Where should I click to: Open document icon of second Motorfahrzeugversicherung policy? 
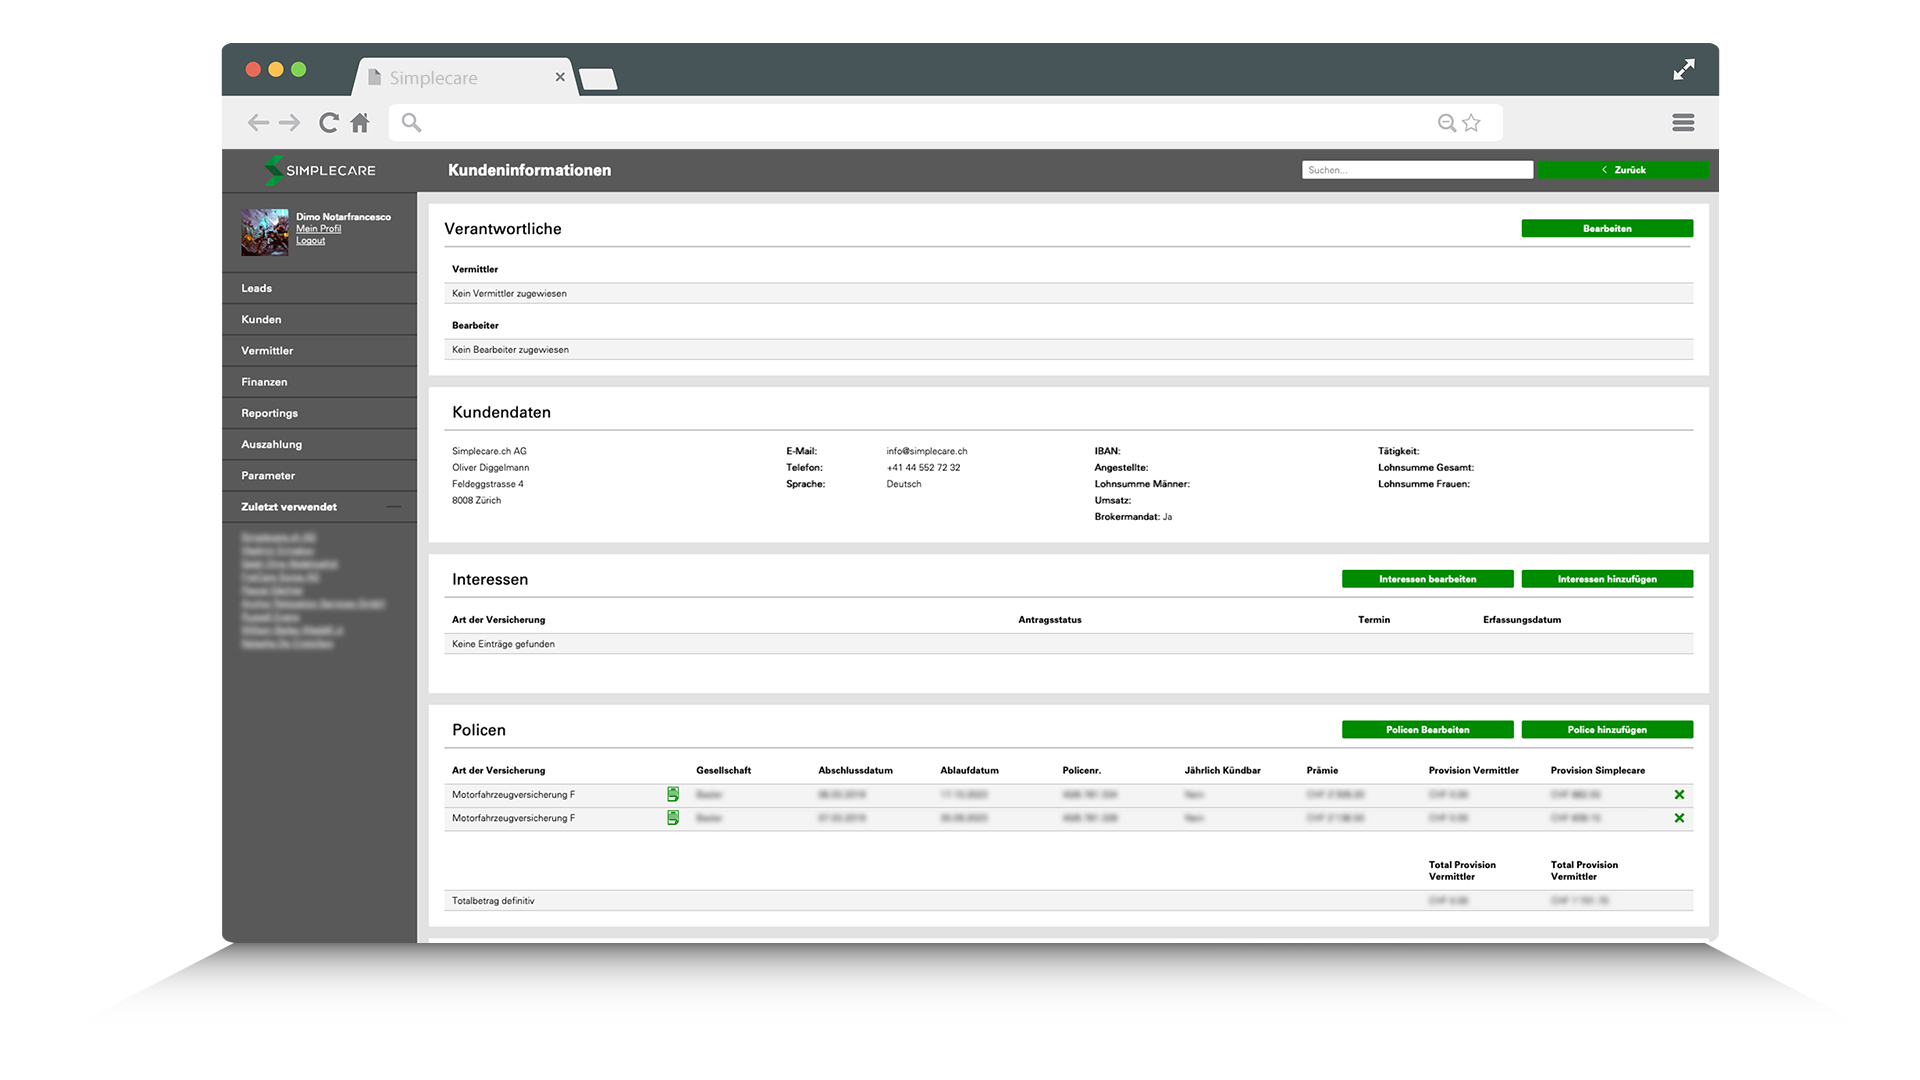click(673, 818)
